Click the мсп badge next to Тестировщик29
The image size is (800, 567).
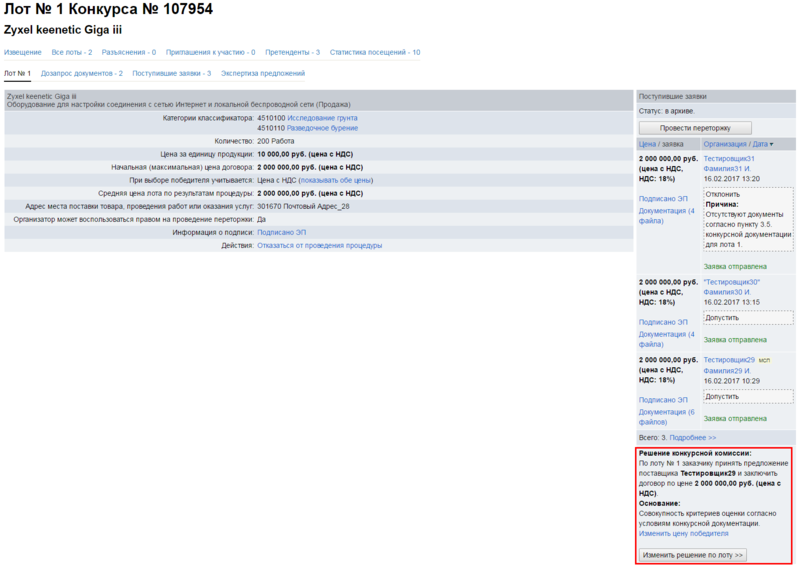tap(764, 360)
